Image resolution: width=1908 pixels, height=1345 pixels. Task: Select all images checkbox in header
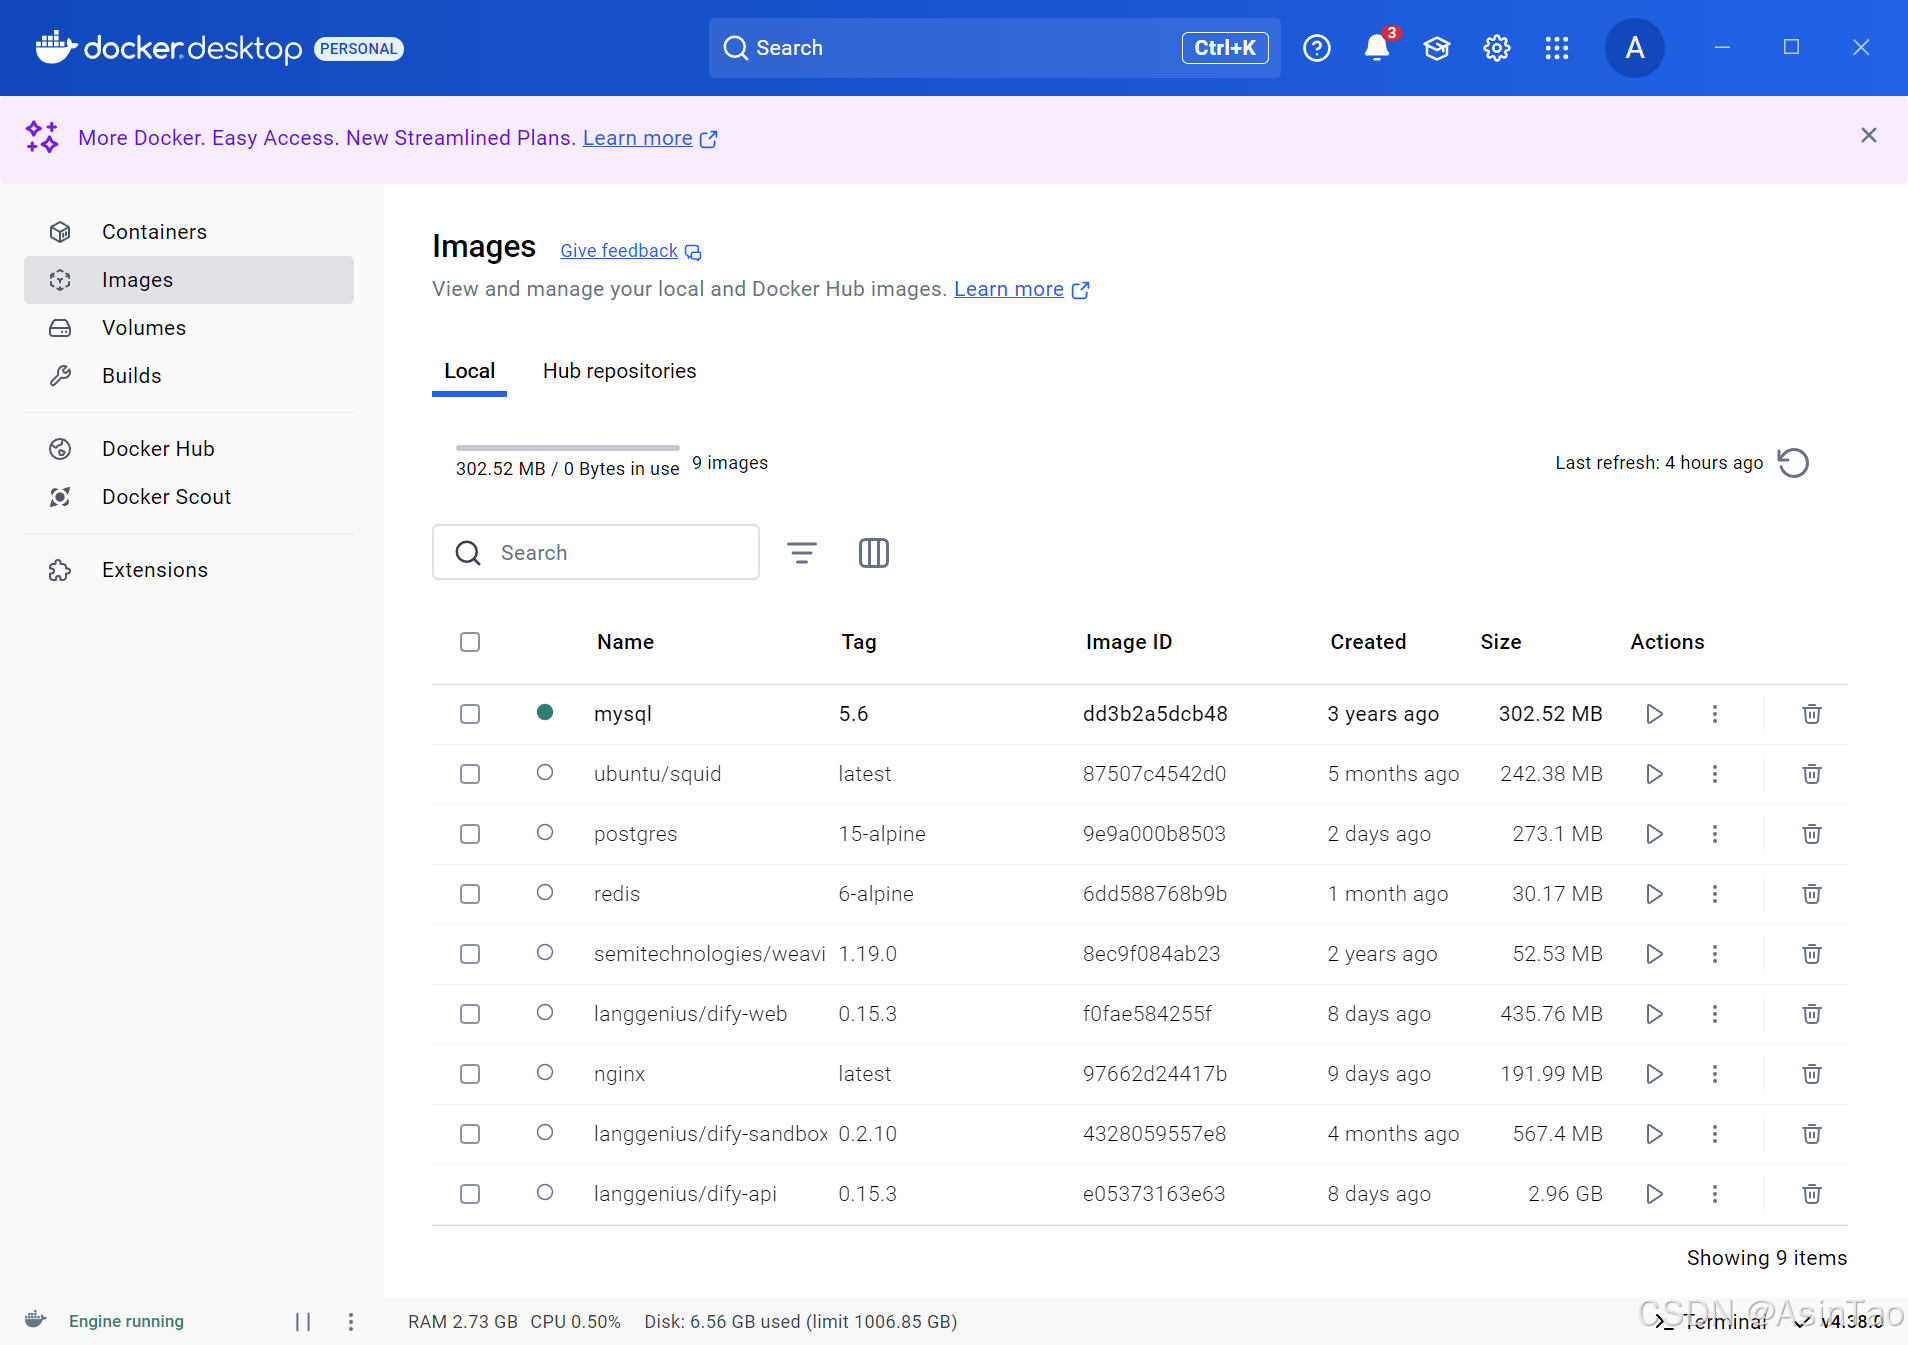click(470, 642)
